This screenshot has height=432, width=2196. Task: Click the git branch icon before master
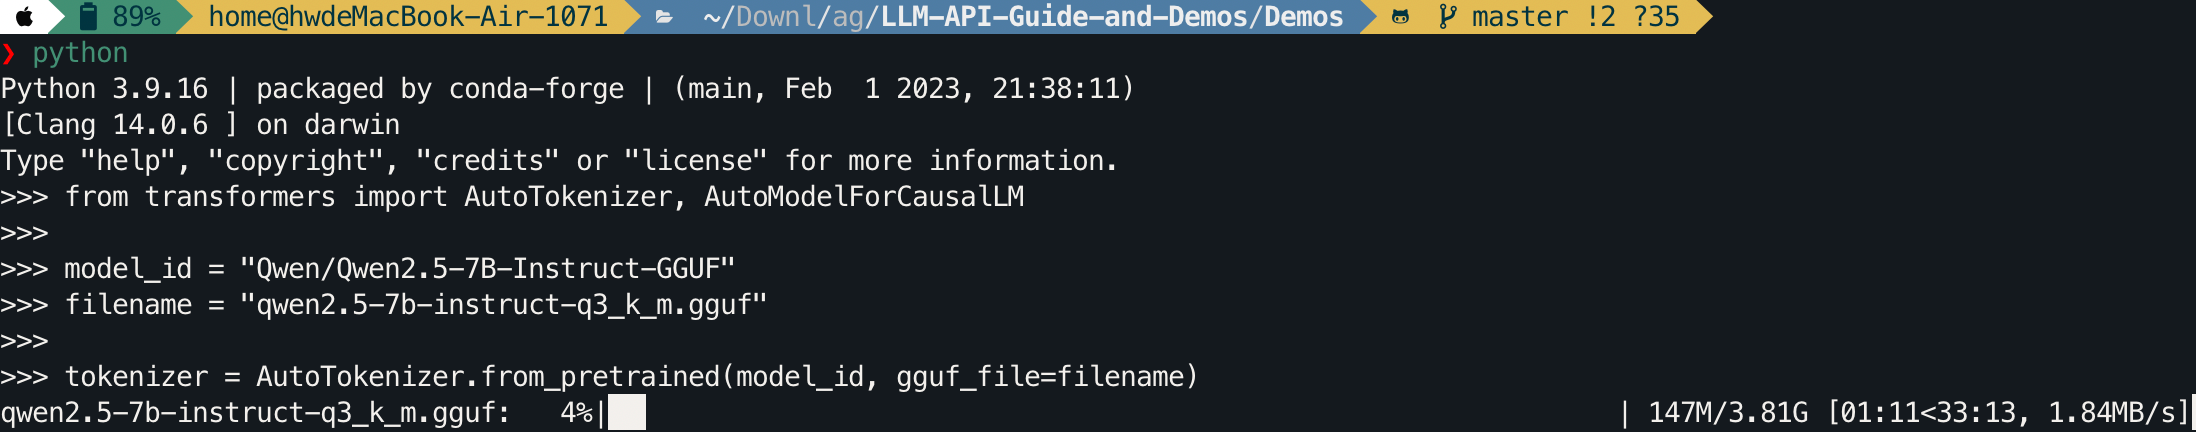tap(1447, 16)
